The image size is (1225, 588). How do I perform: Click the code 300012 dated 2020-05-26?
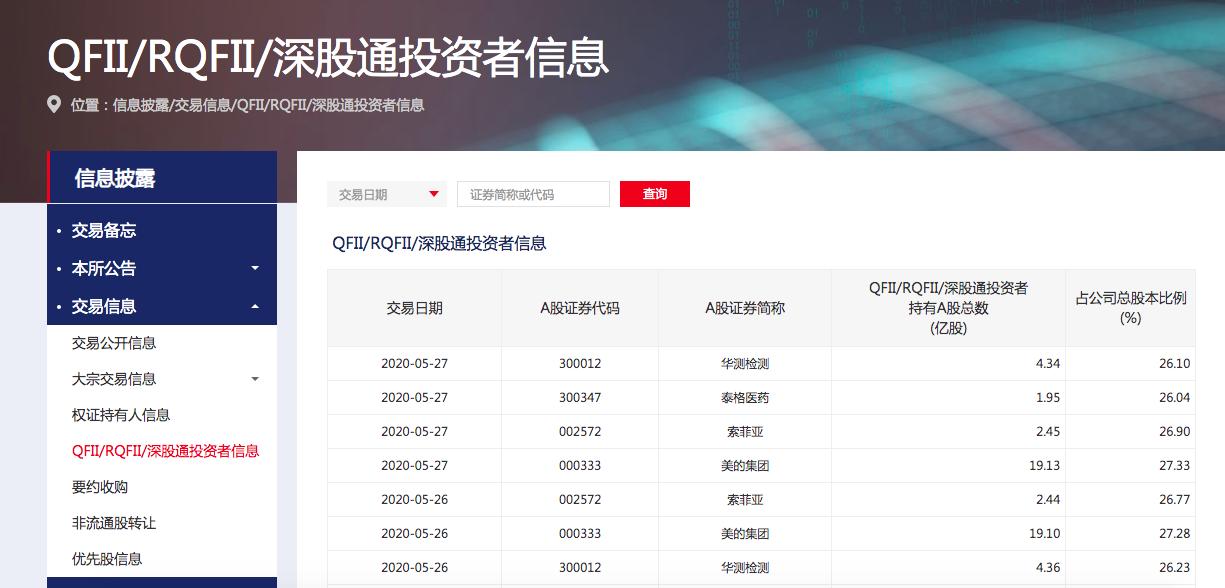click(580, 568)
